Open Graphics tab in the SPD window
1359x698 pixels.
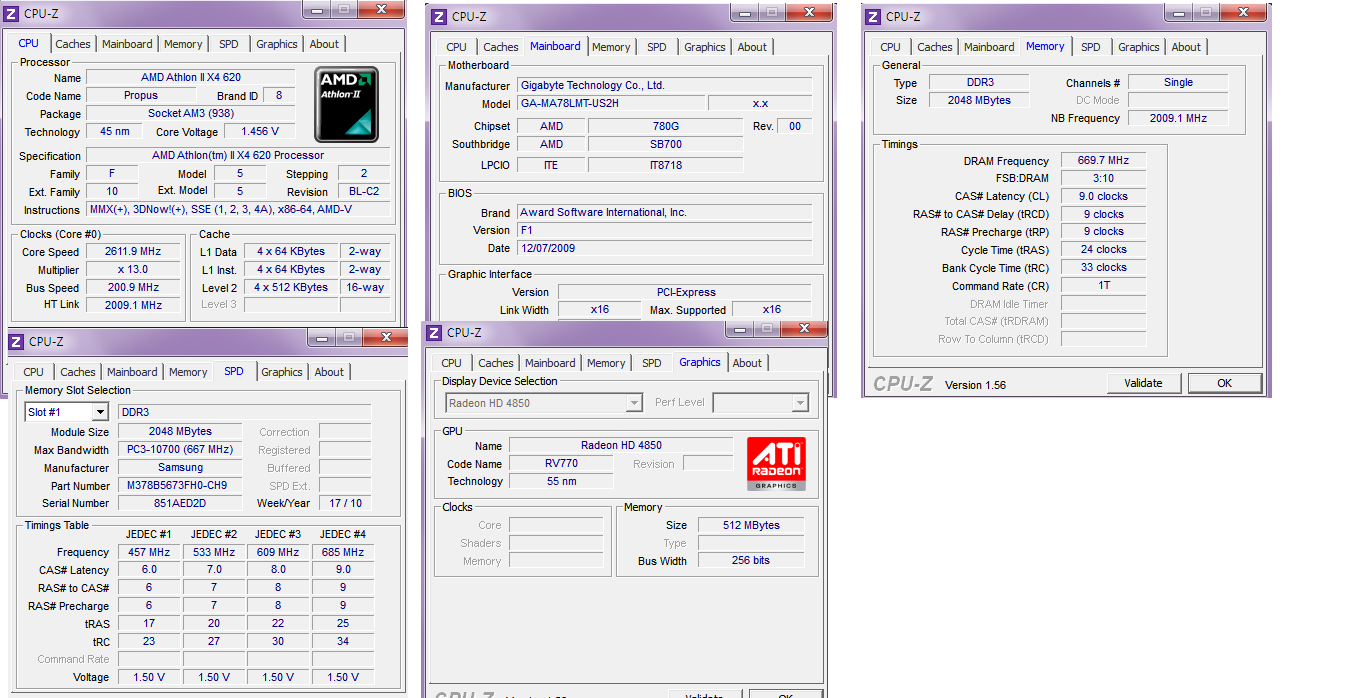(282, 372)
